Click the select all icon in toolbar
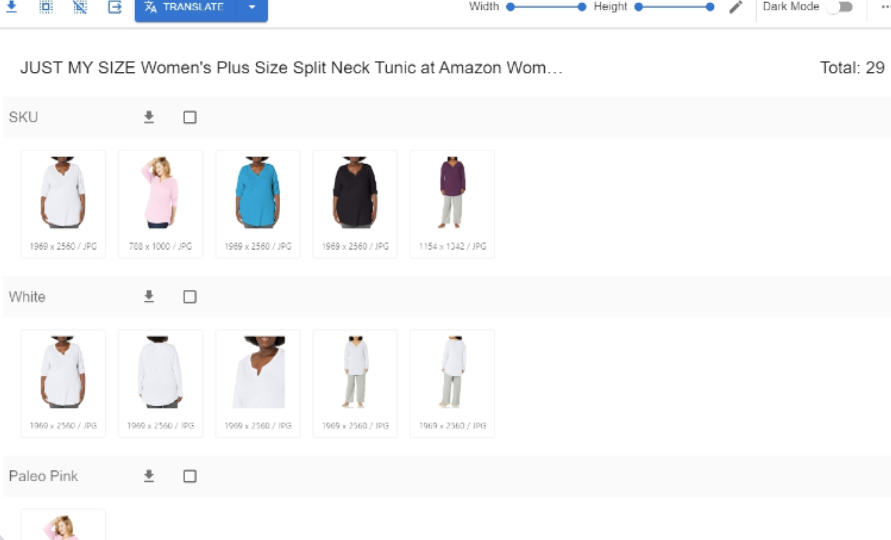This screenshot has height=540, width=891. click(46, 7)
